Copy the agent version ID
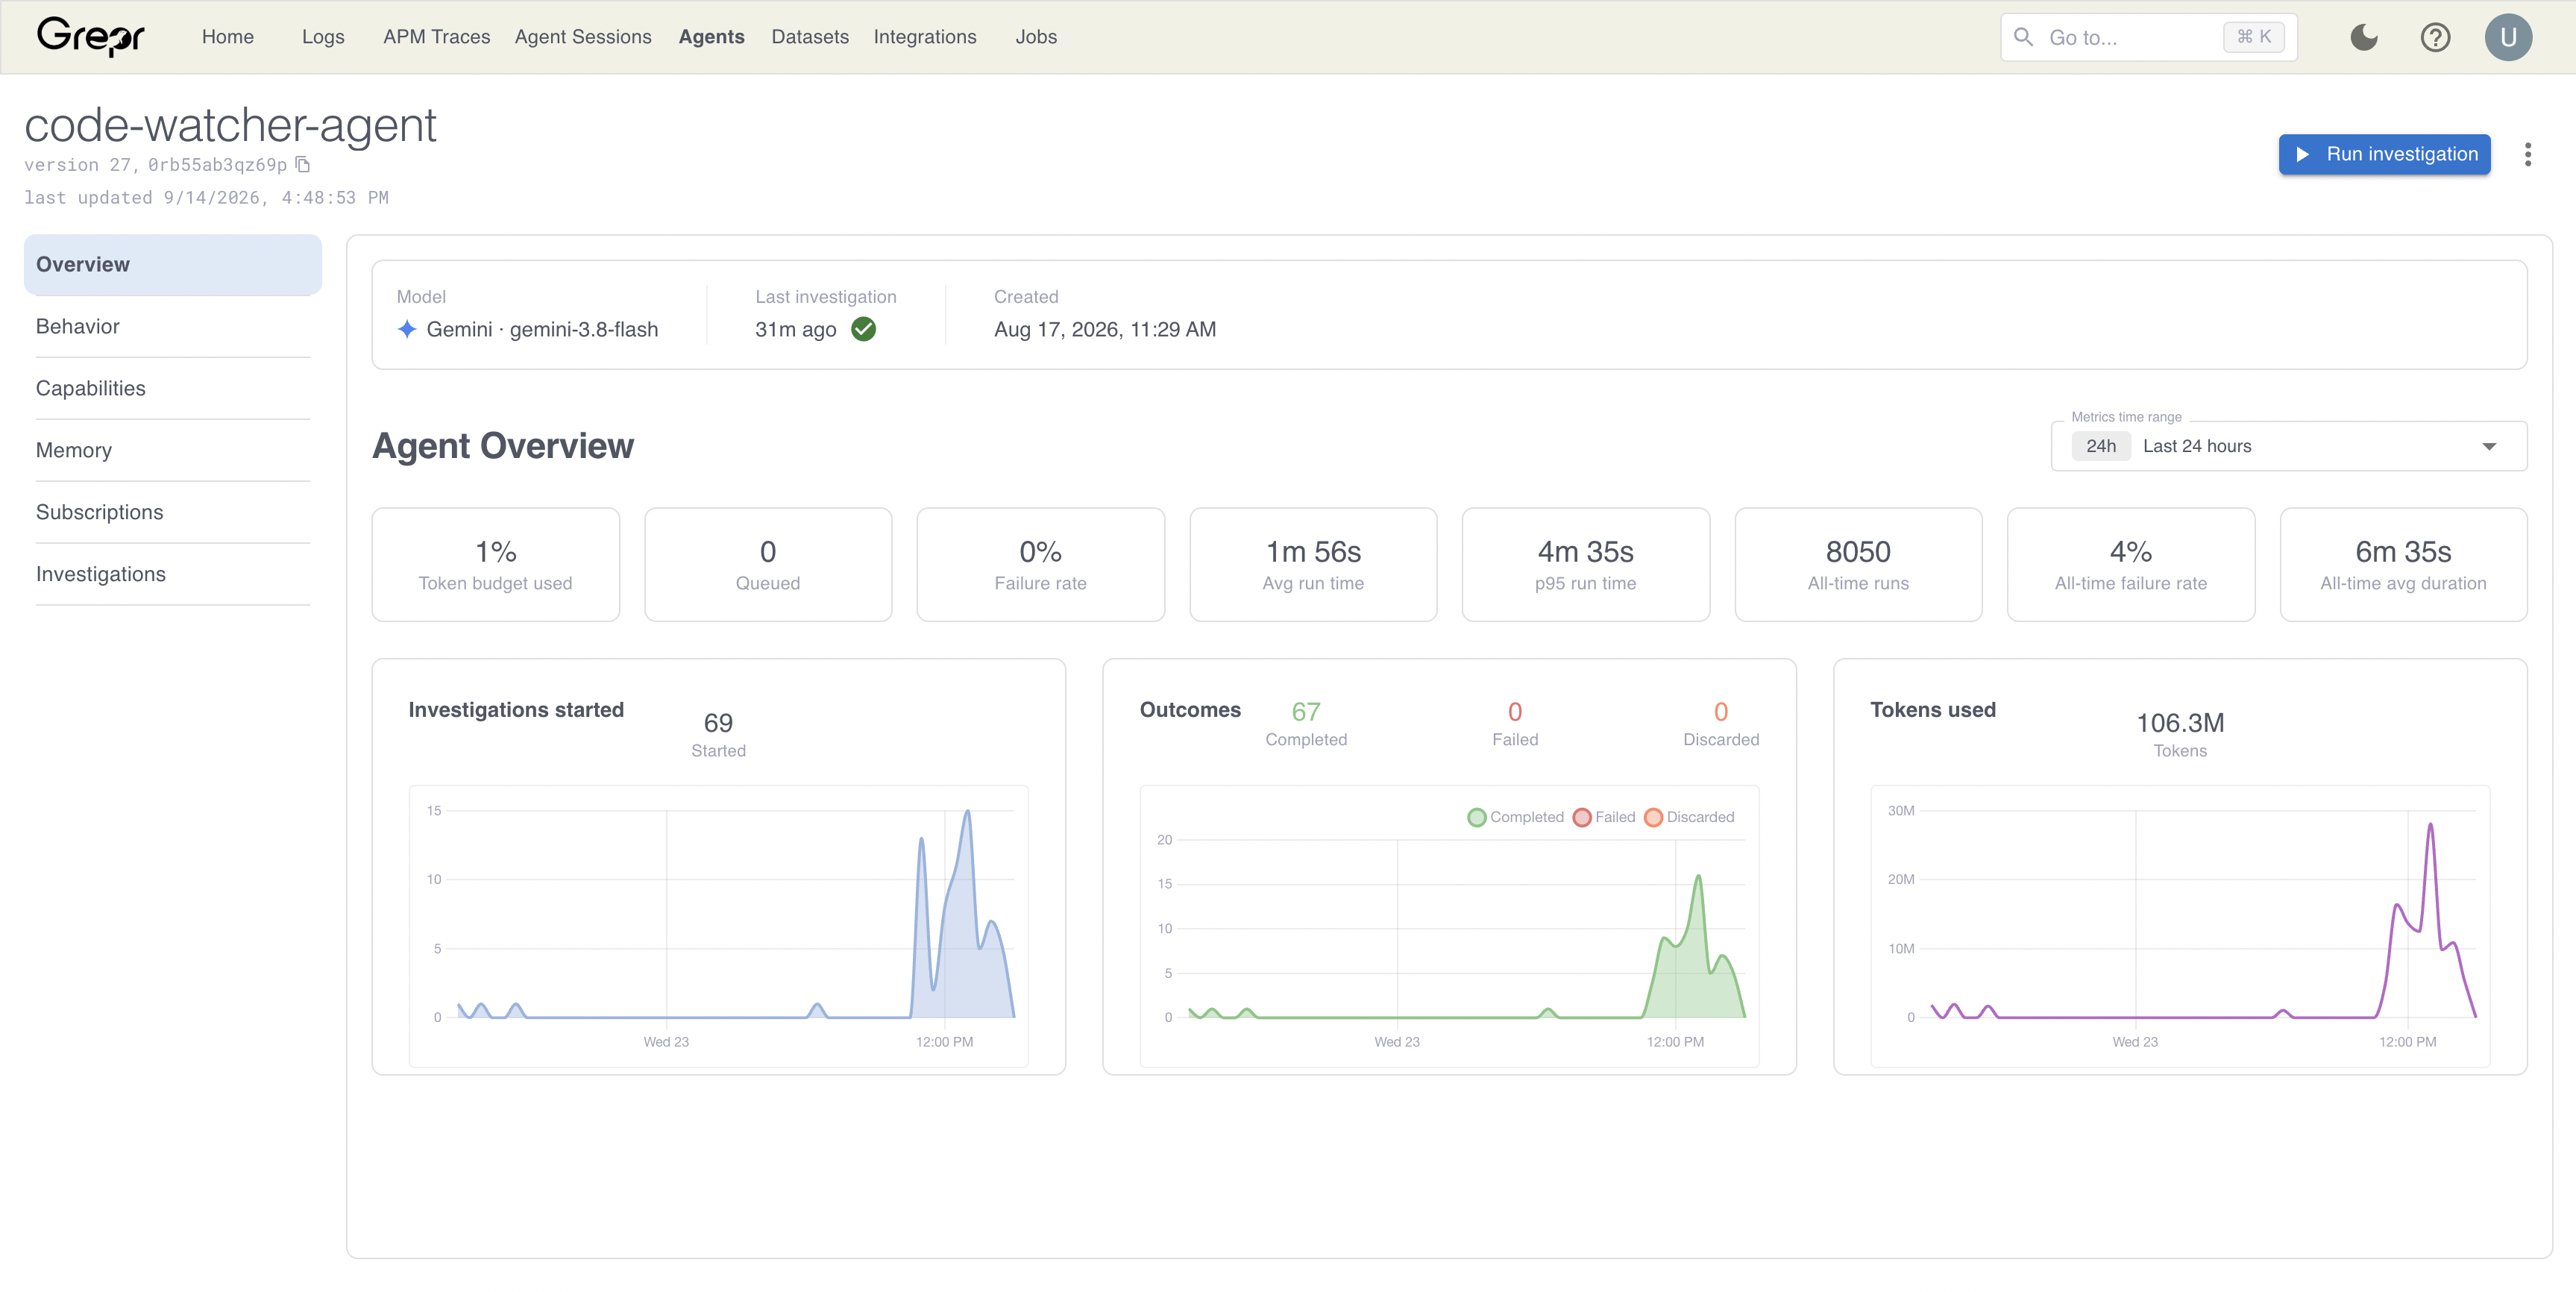2576x1292 pixels. [303, 164]
